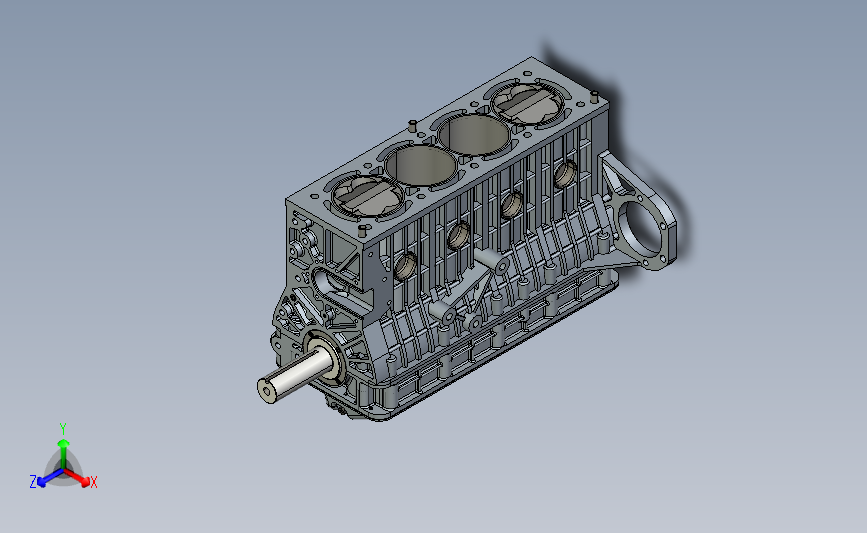This screenshot has height=533, width=867.
Task: Select the green Y axis of the triad
Action: click(x=63, y=453)
